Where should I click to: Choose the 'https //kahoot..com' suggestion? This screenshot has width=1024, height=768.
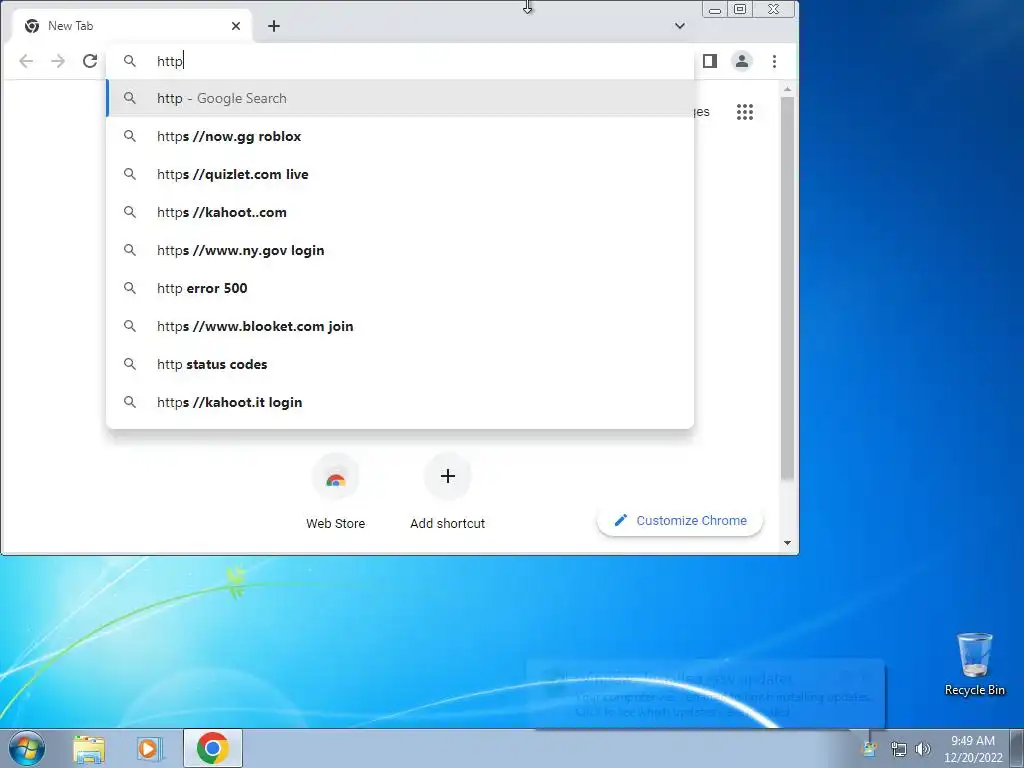pyautogui.click(x=400, y=212)
